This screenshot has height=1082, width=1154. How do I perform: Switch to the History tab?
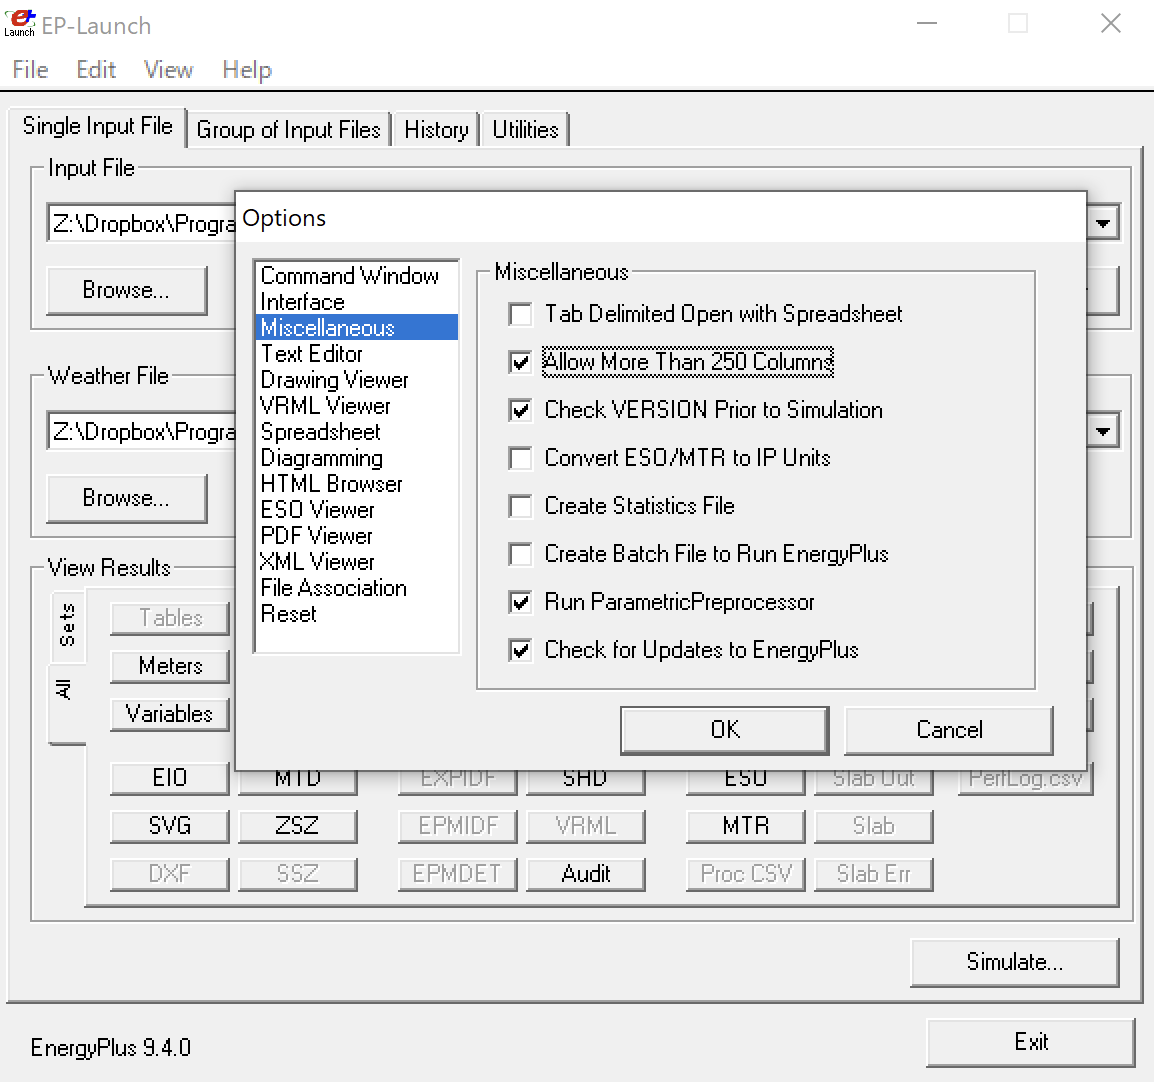(x=436, y=130)
